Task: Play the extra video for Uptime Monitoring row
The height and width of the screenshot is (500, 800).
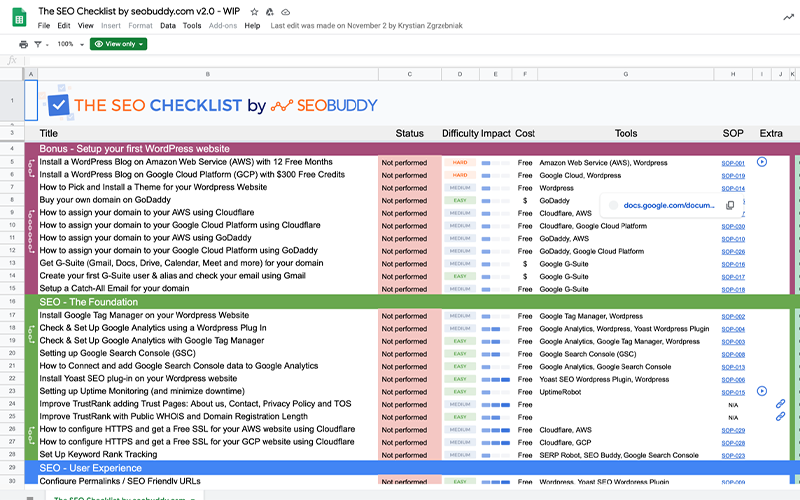Action: click(762, 391)
